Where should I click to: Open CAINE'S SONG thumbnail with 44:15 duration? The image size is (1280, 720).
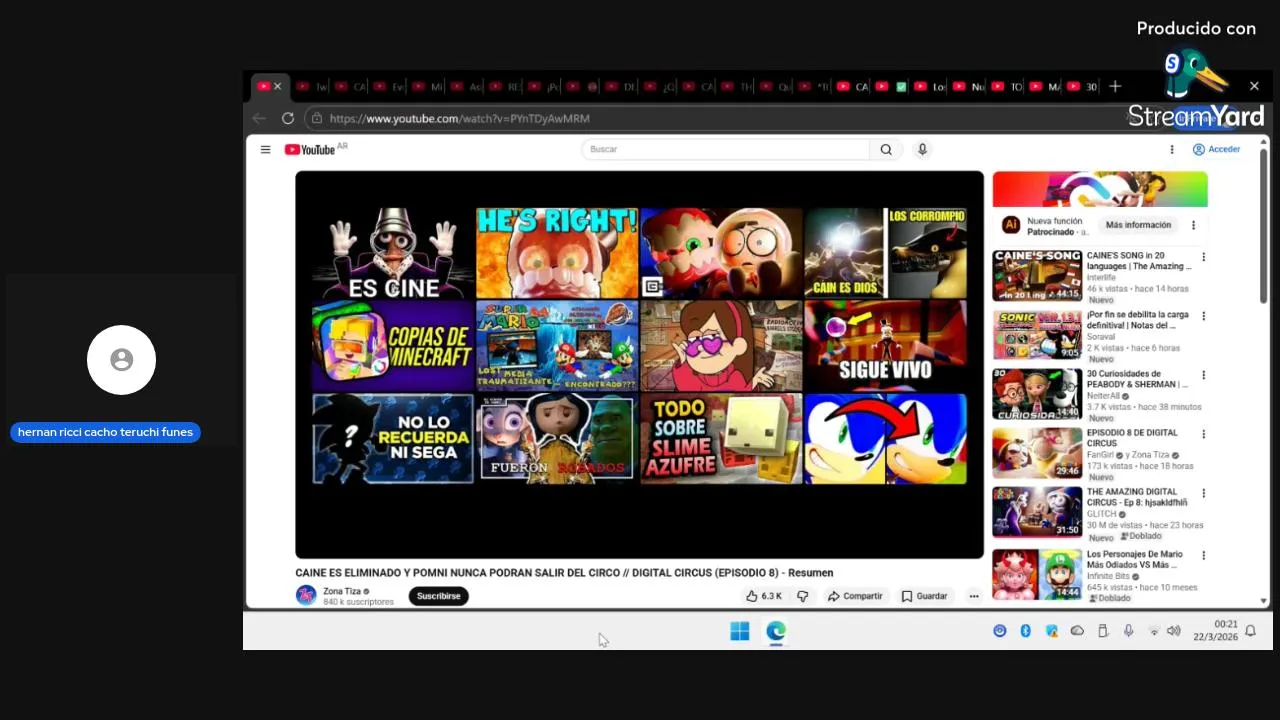pyautogui.click(x=1037, y=276)
